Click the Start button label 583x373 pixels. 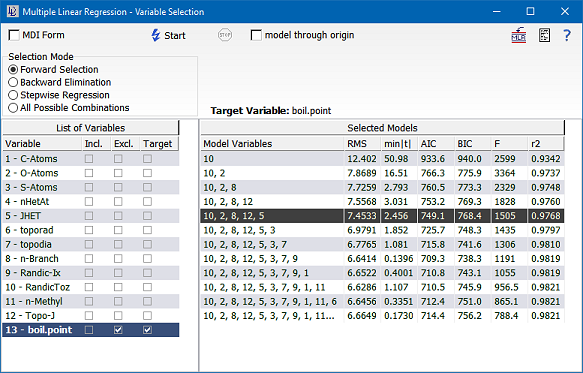[x=175, y=36]
